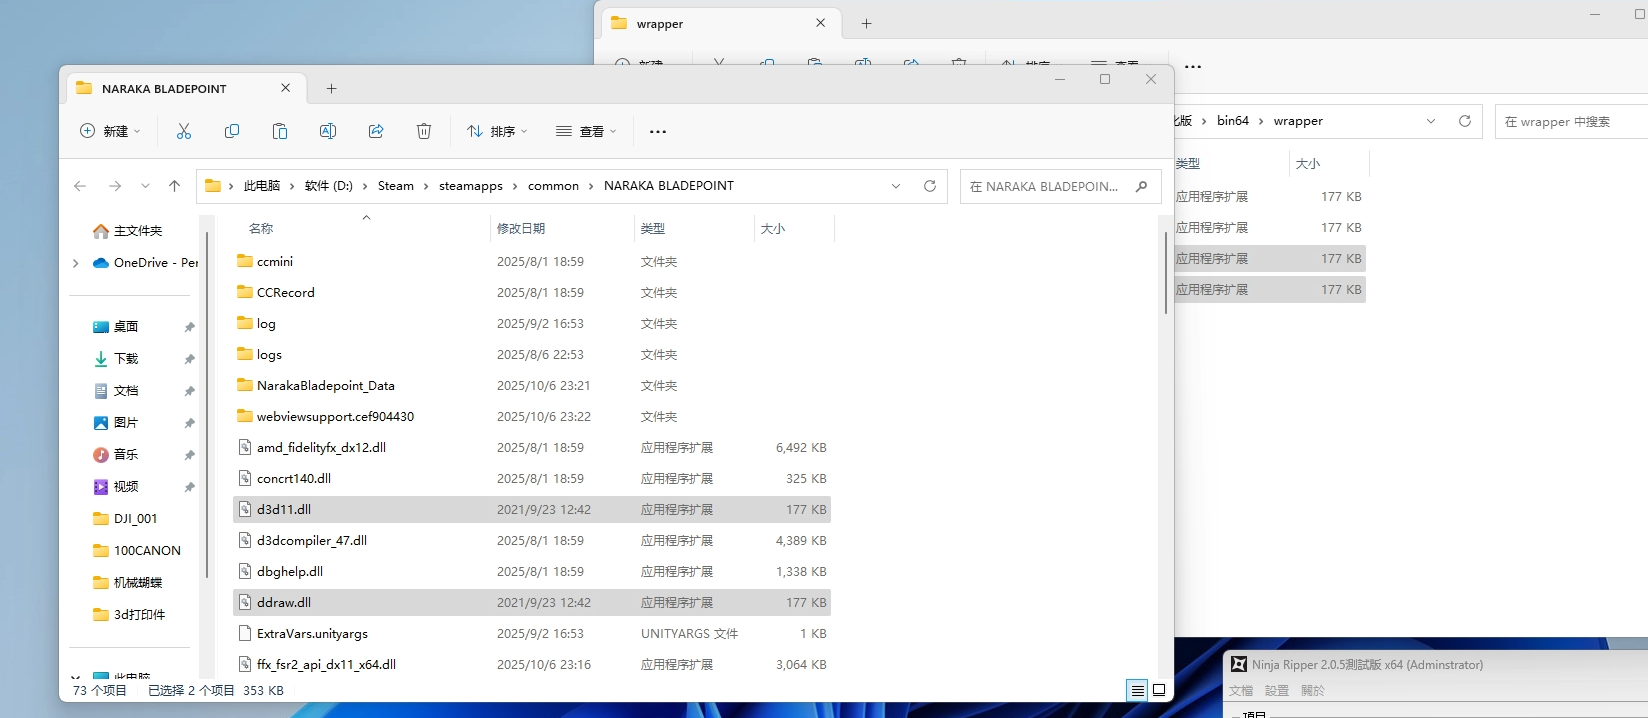
Task: Open Downloads in quick access
Action: [x=116, y=359]
